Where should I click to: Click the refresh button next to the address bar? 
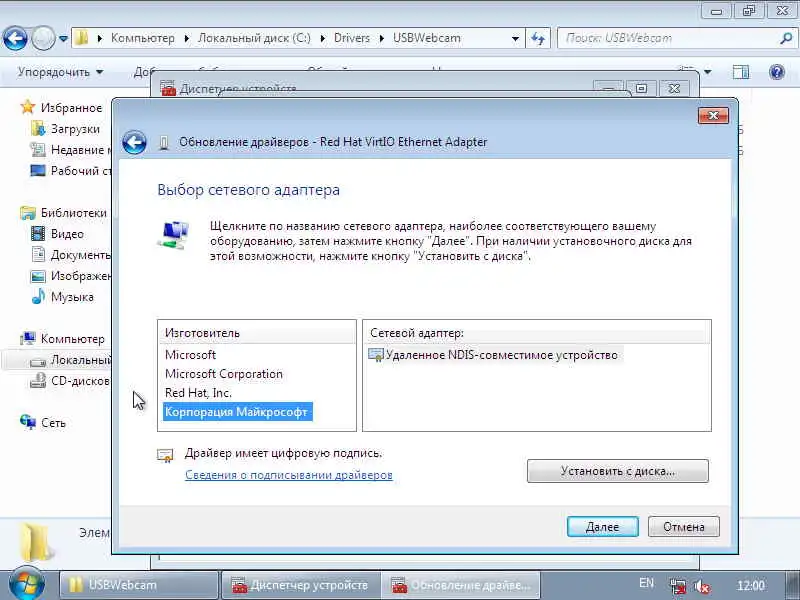coord(538,39)
